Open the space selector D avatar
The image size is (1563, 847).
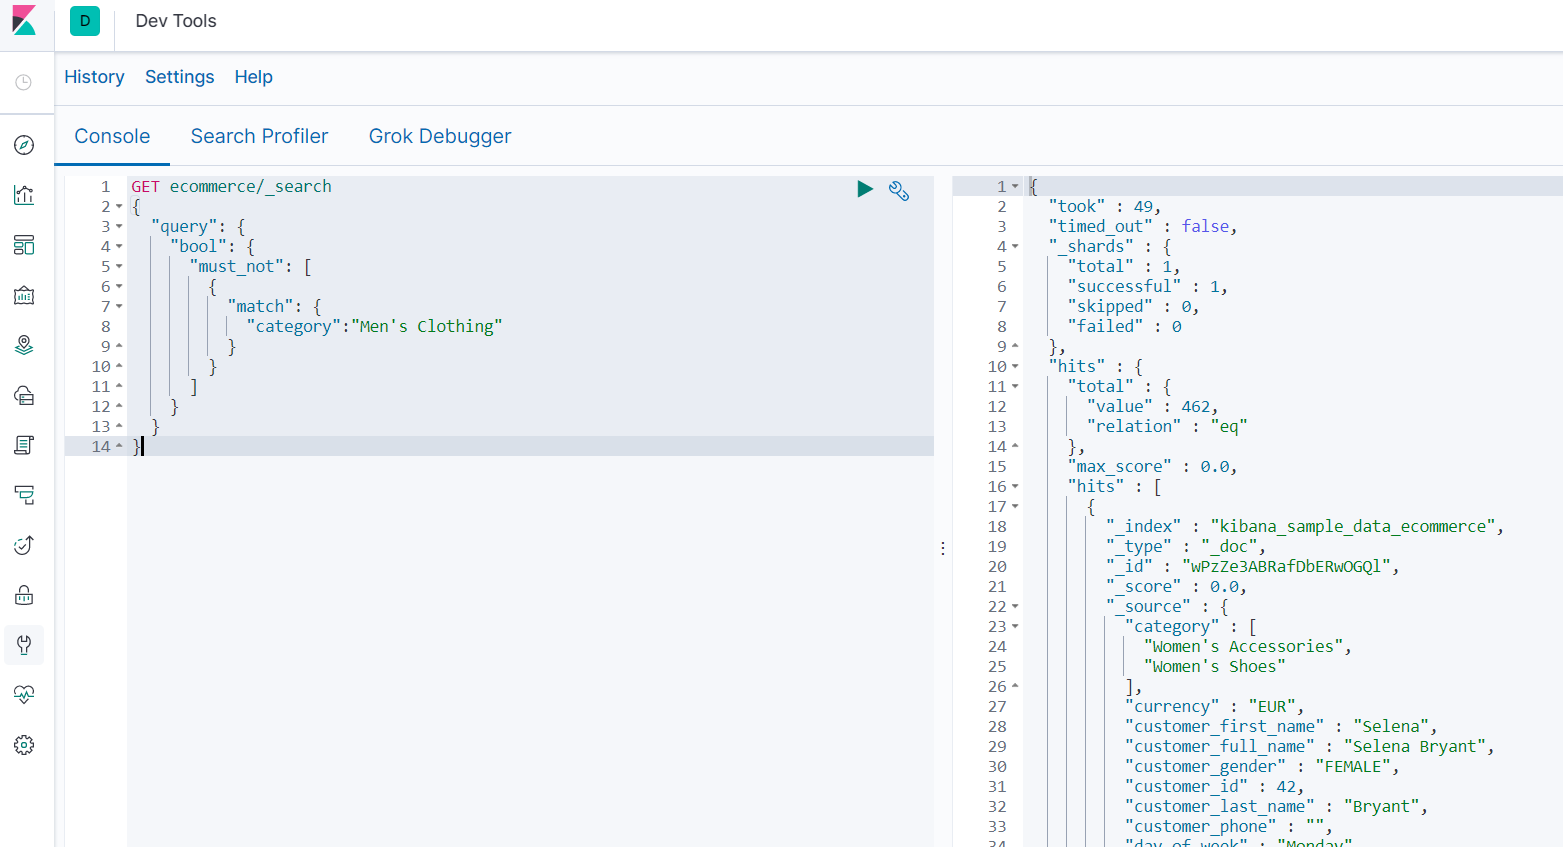click(x=85, y=21)
